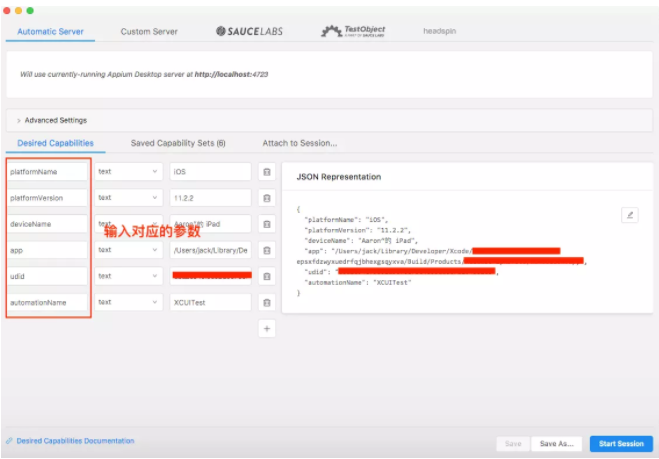Open type dropdown for udid row
The image size is (659, 459).
(128, 276)
